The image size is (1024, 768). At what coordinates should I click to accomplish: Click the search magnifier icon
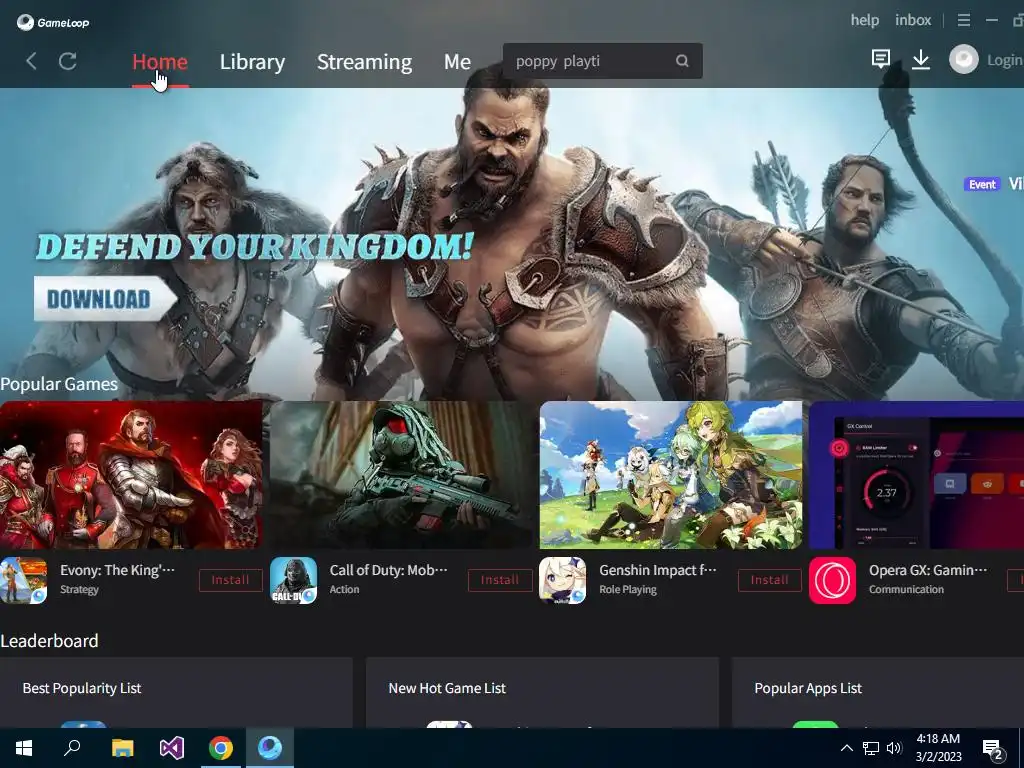682,61
